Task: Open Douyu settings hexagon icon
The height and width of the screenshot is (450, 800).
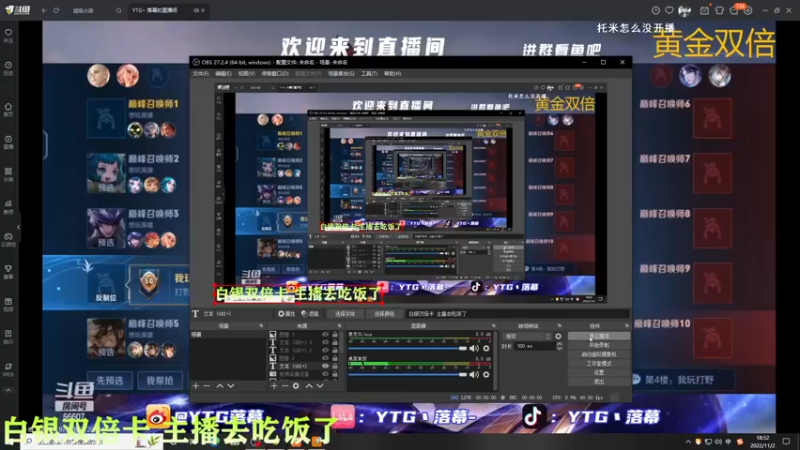Action: pos(748,10)
